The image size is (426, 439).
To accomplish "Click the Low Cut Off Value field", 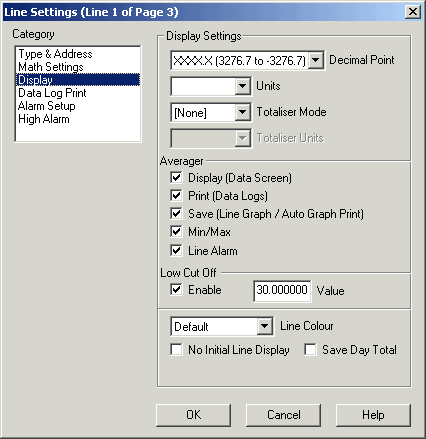I will coord(282,291).
